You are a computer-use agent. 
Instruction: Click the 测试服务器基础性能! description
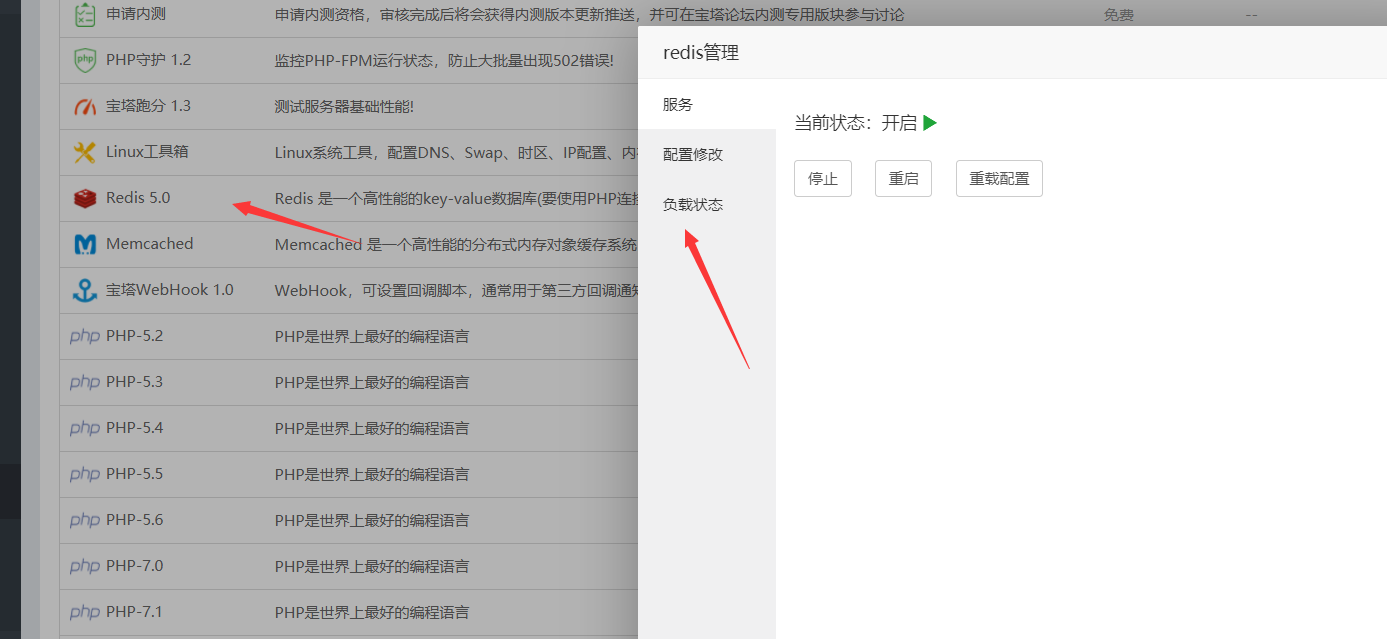click(x=344, y=106)
